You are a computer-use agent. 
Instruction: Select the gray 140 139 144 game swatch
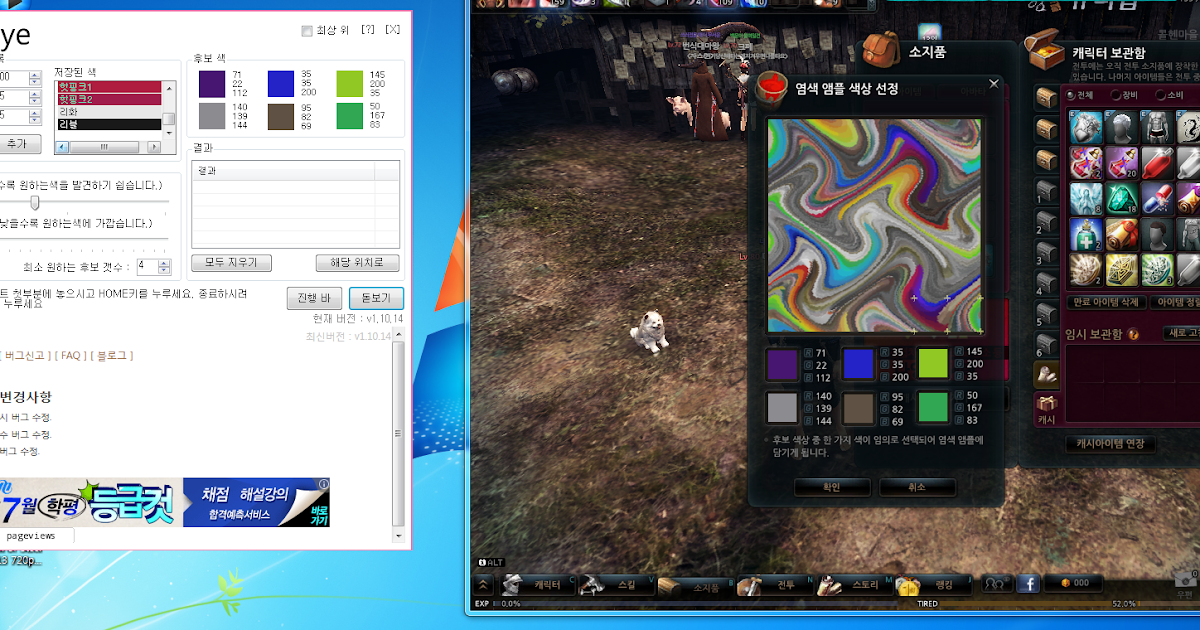point(782,408)
